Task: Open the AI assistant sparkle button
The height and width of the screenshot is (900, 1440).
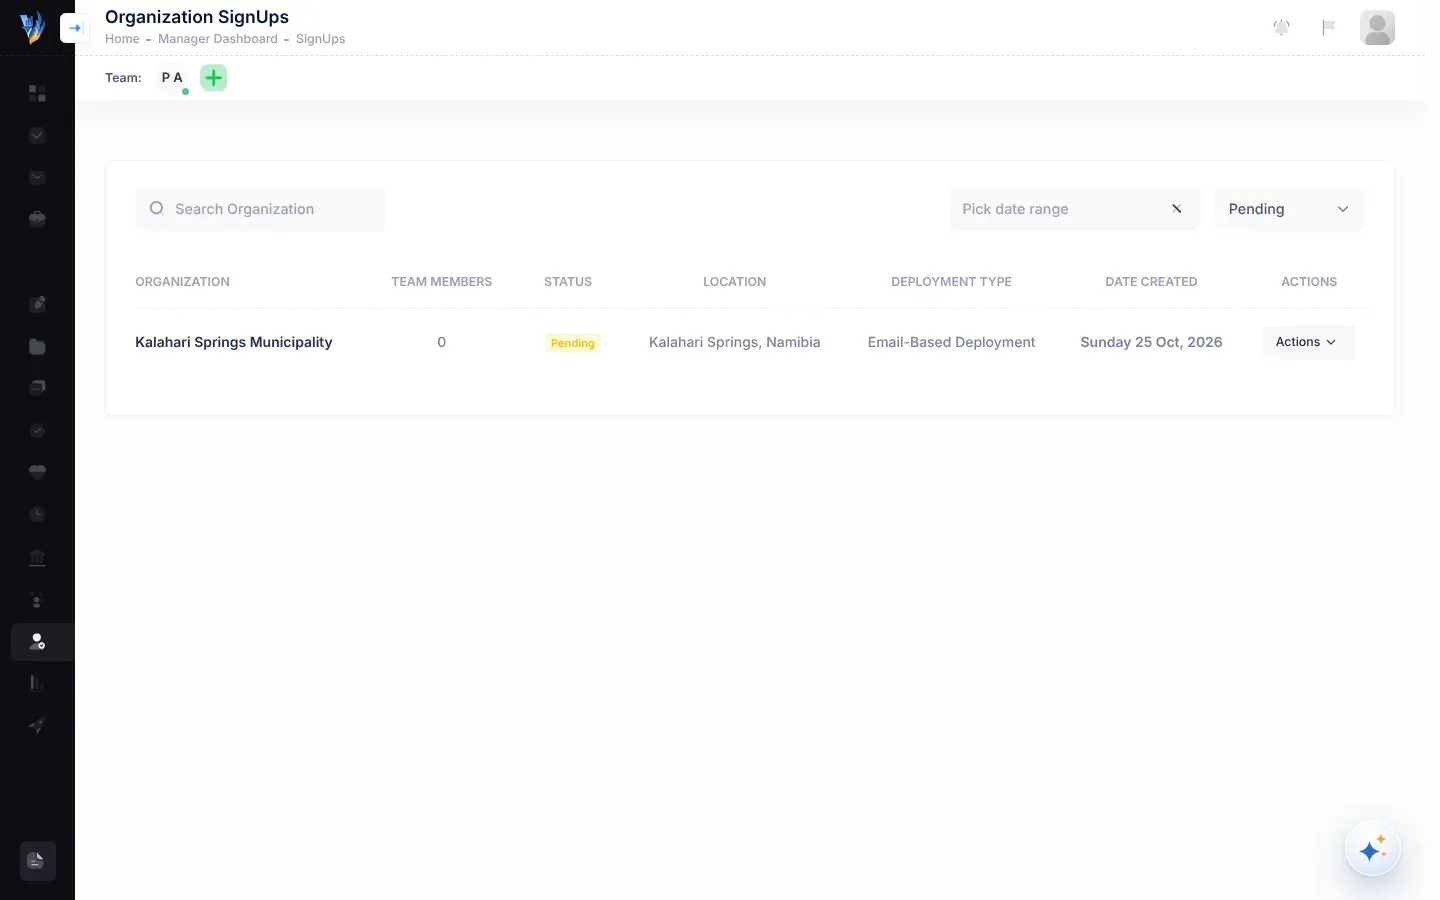Action: [x=1372, y=849]
